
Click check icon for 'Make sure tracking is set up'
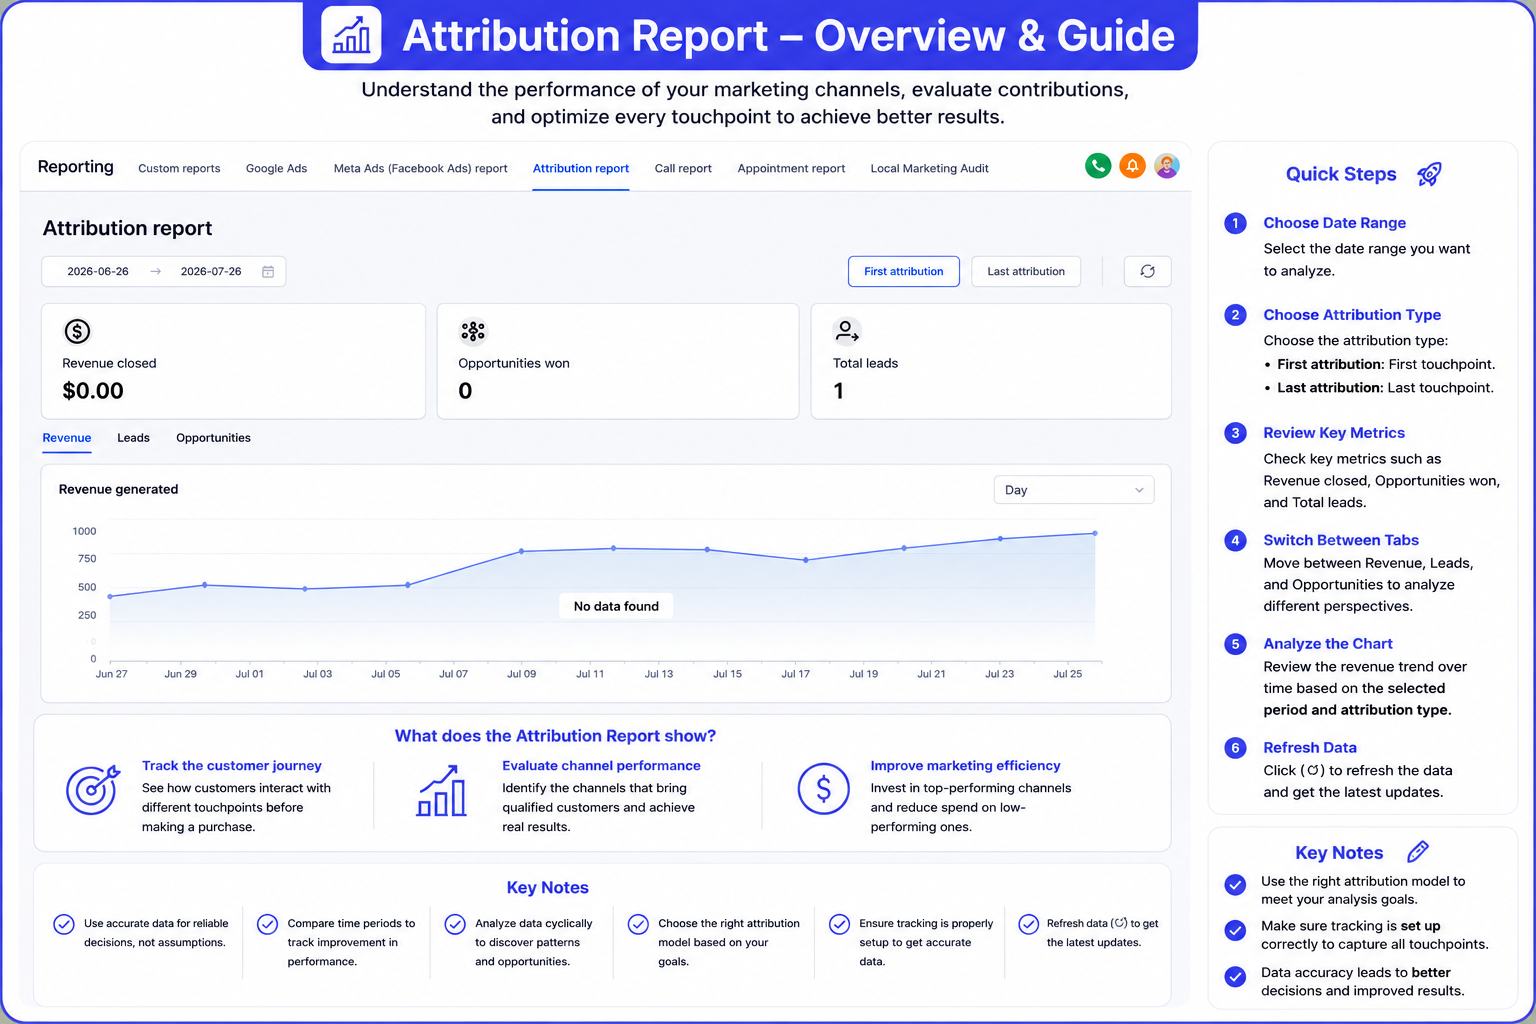[x=1235, y=930]
